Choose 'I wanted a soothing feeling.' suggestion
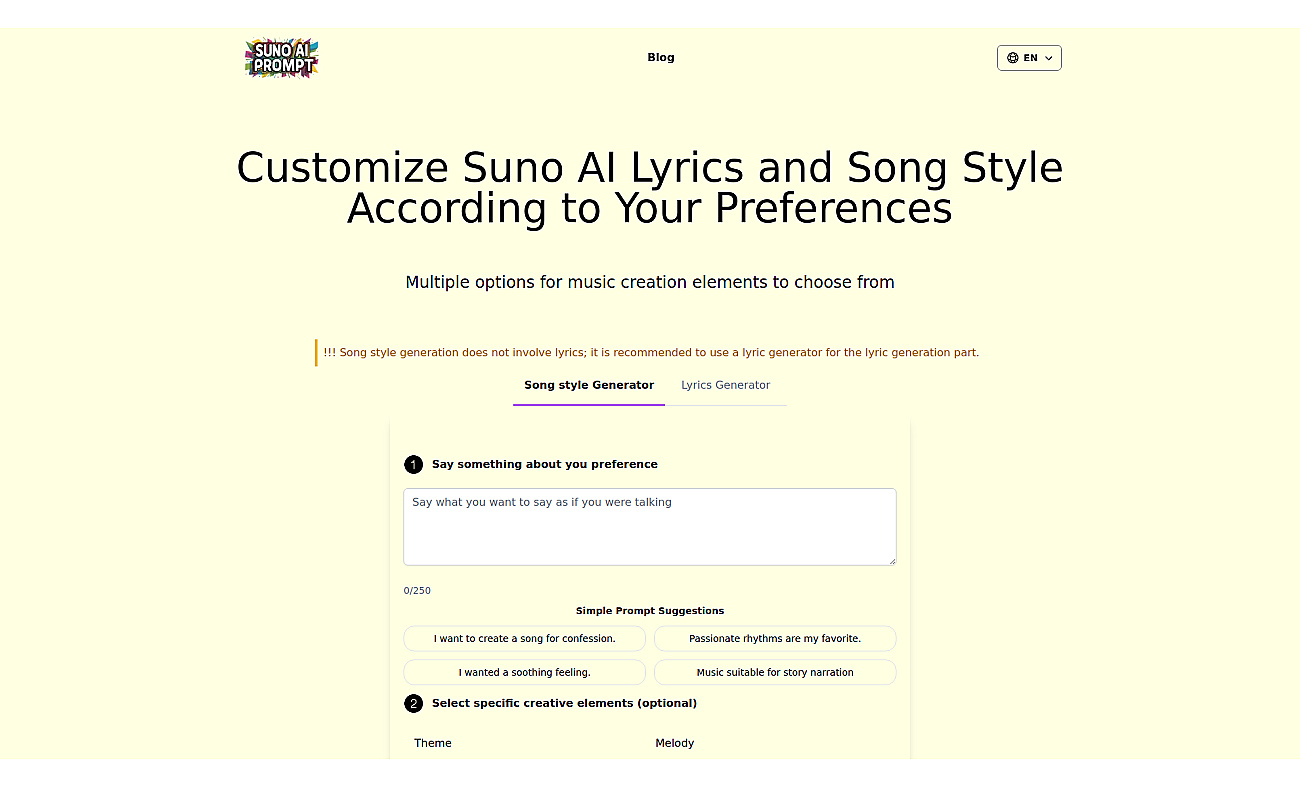 (525, 672)
